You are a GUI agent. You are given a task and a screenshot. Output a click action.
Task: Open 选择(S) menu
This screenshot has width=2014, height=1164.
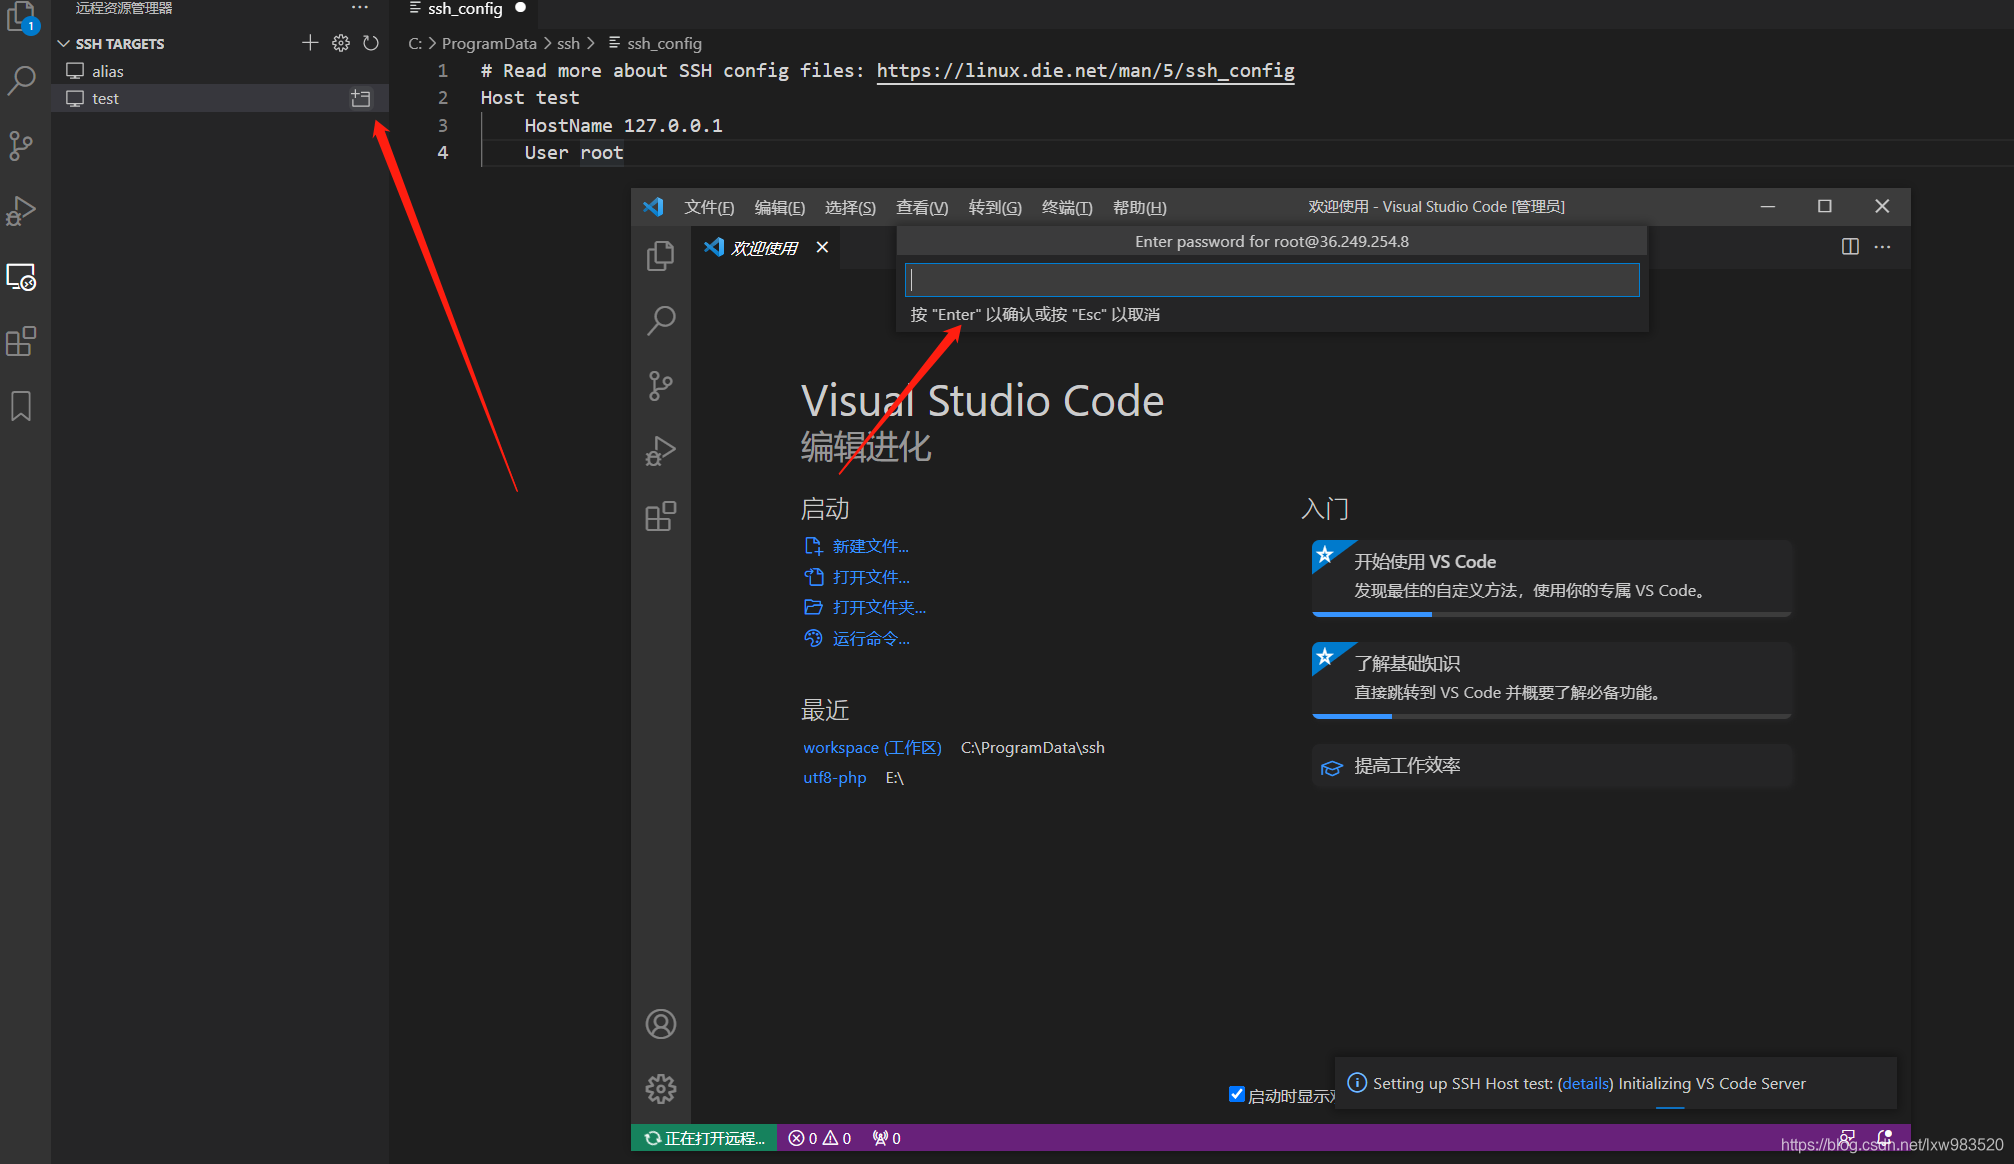tap(850, 207)
